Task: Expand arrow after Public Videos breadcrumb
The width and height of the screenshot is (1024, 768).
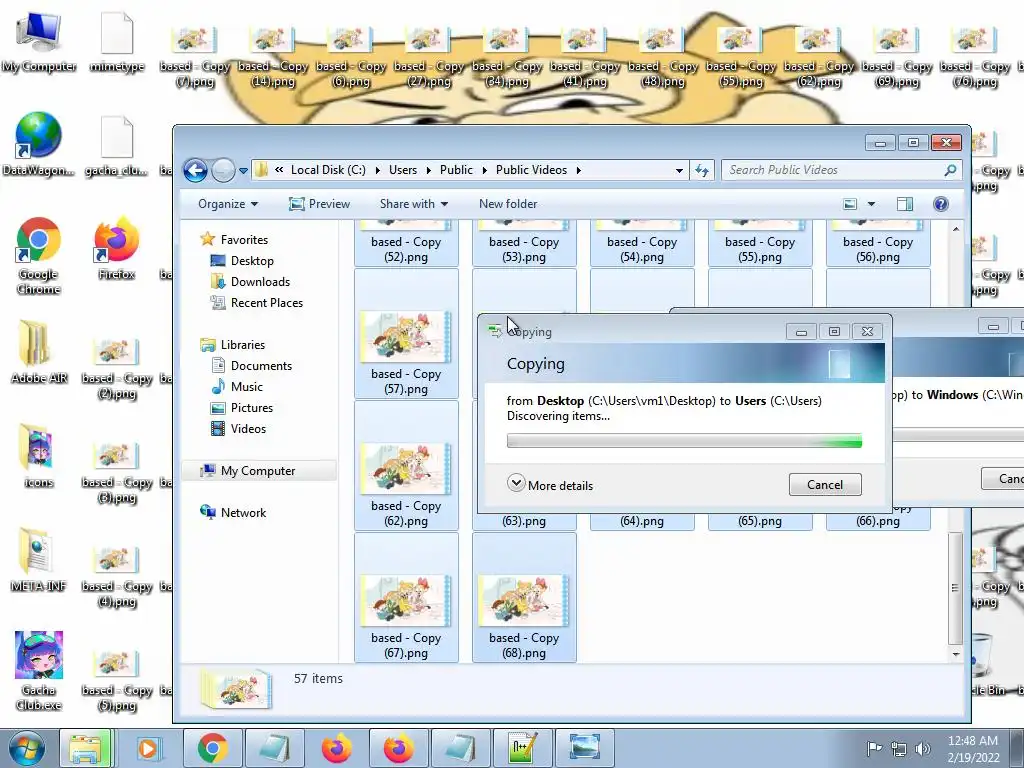Action: [578, 170]
